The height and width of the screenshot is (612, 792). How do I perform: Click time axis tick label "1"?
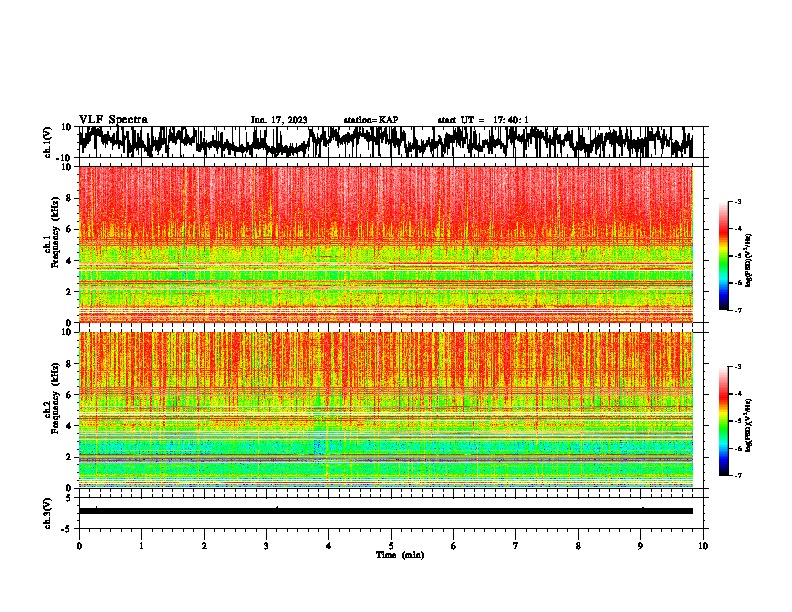coord(141,546)
